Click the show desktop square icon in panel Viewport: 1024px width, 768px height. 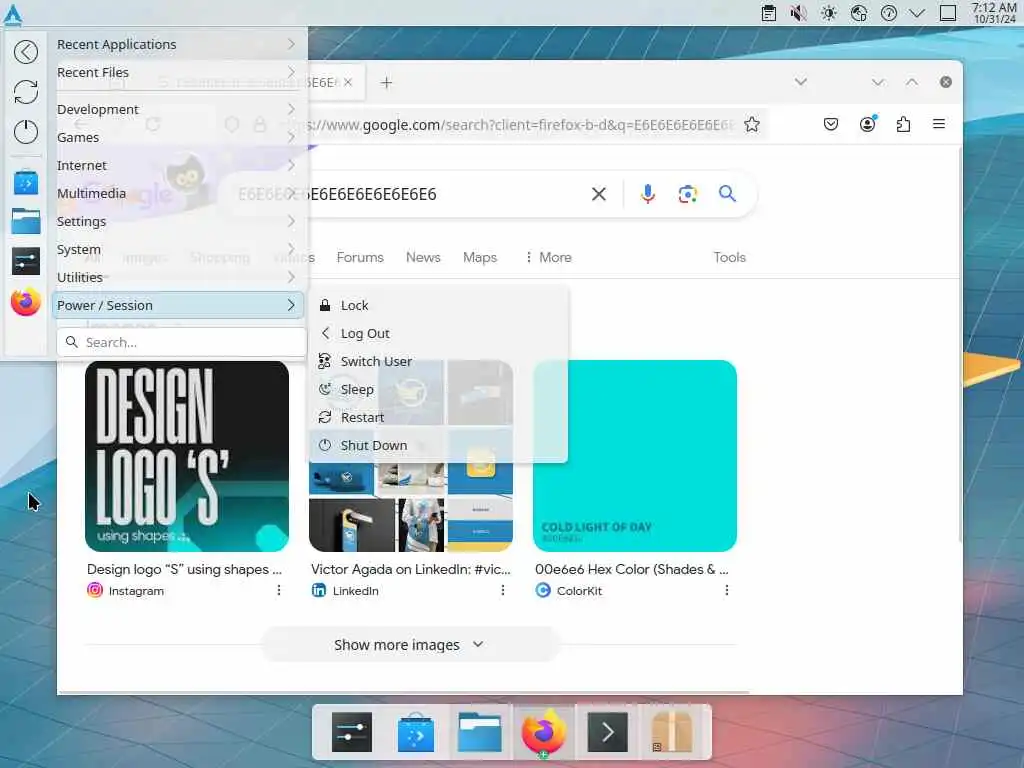pos(948,13)
